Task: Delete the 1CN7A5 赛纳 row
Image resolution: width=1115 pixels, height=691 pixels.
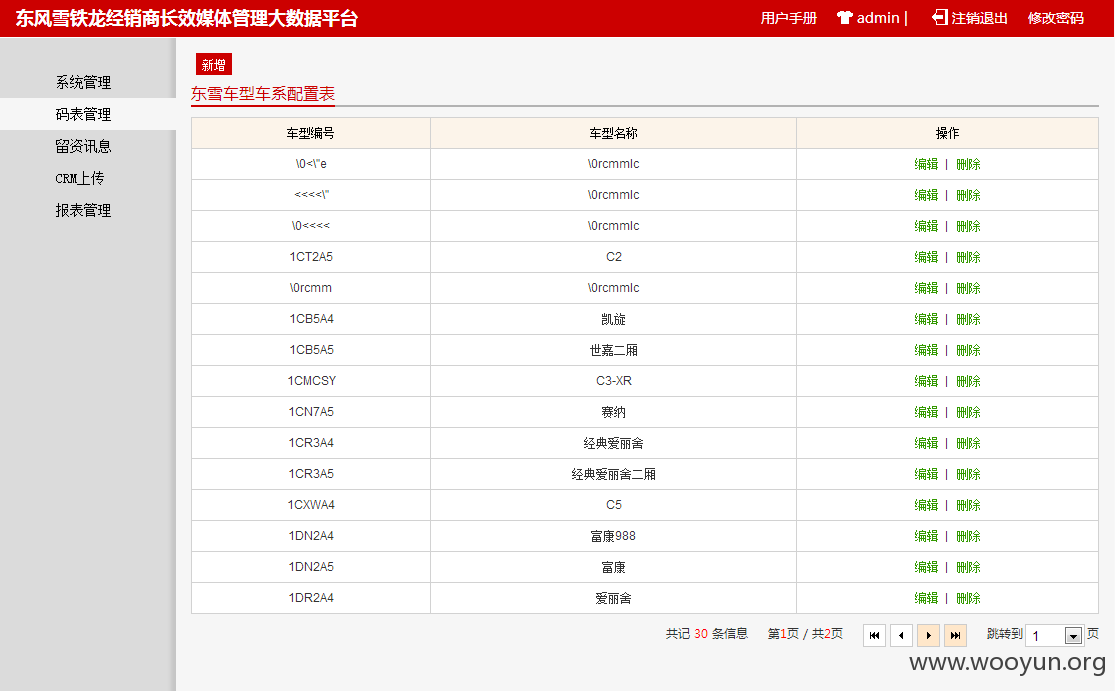Action: (x=968, y=412)
